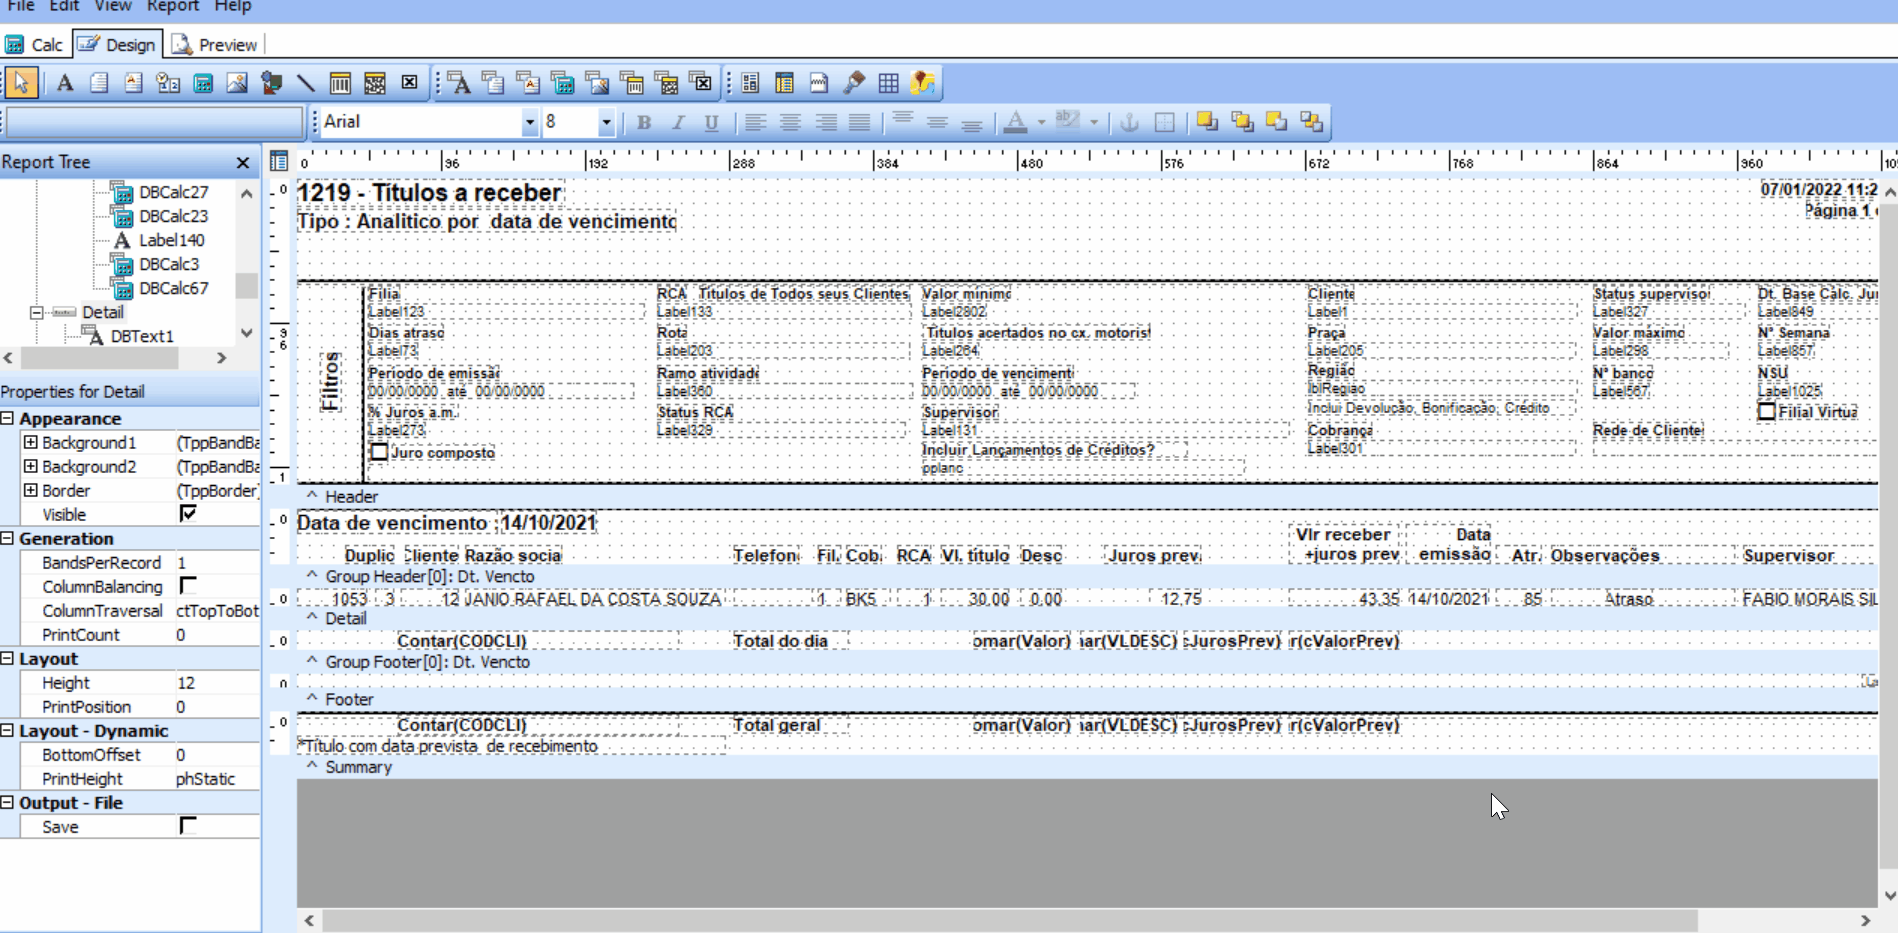Viewport: 1898px width, 933px height.
Task: Center-align the text horizontally
Action: 790,122
